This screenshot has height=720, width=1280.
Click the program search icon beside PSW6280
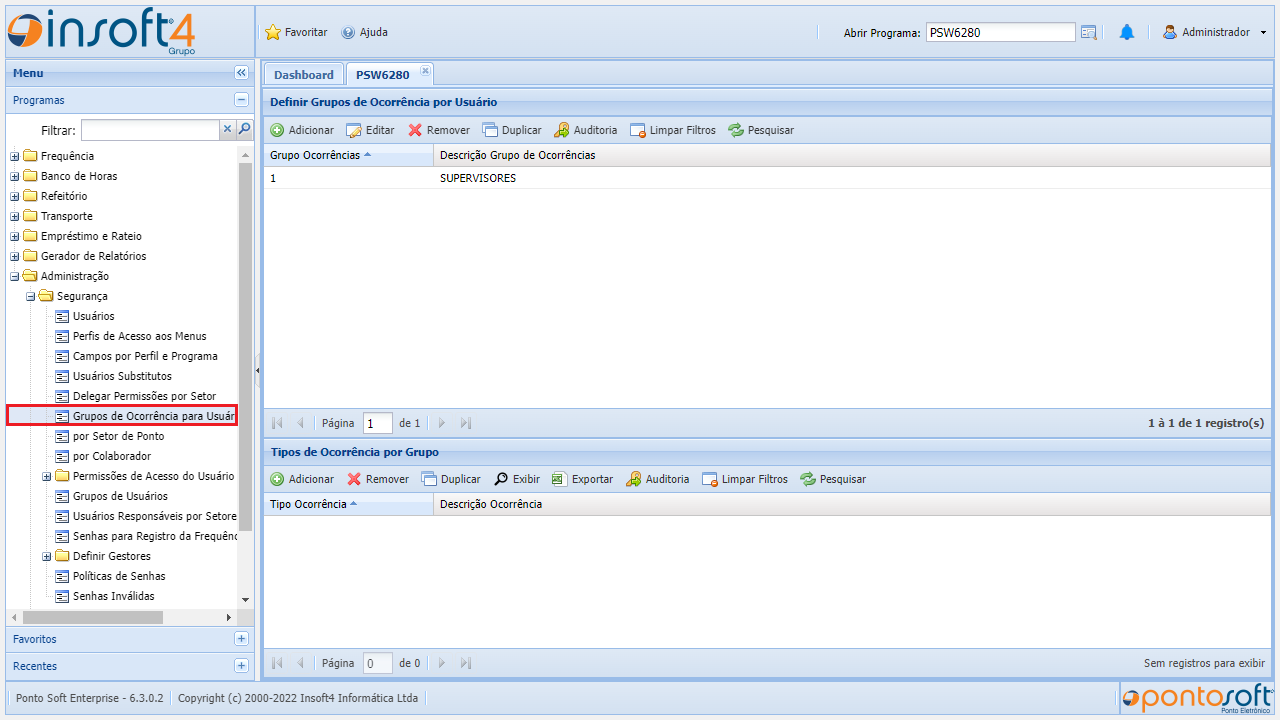[1089, 33]
